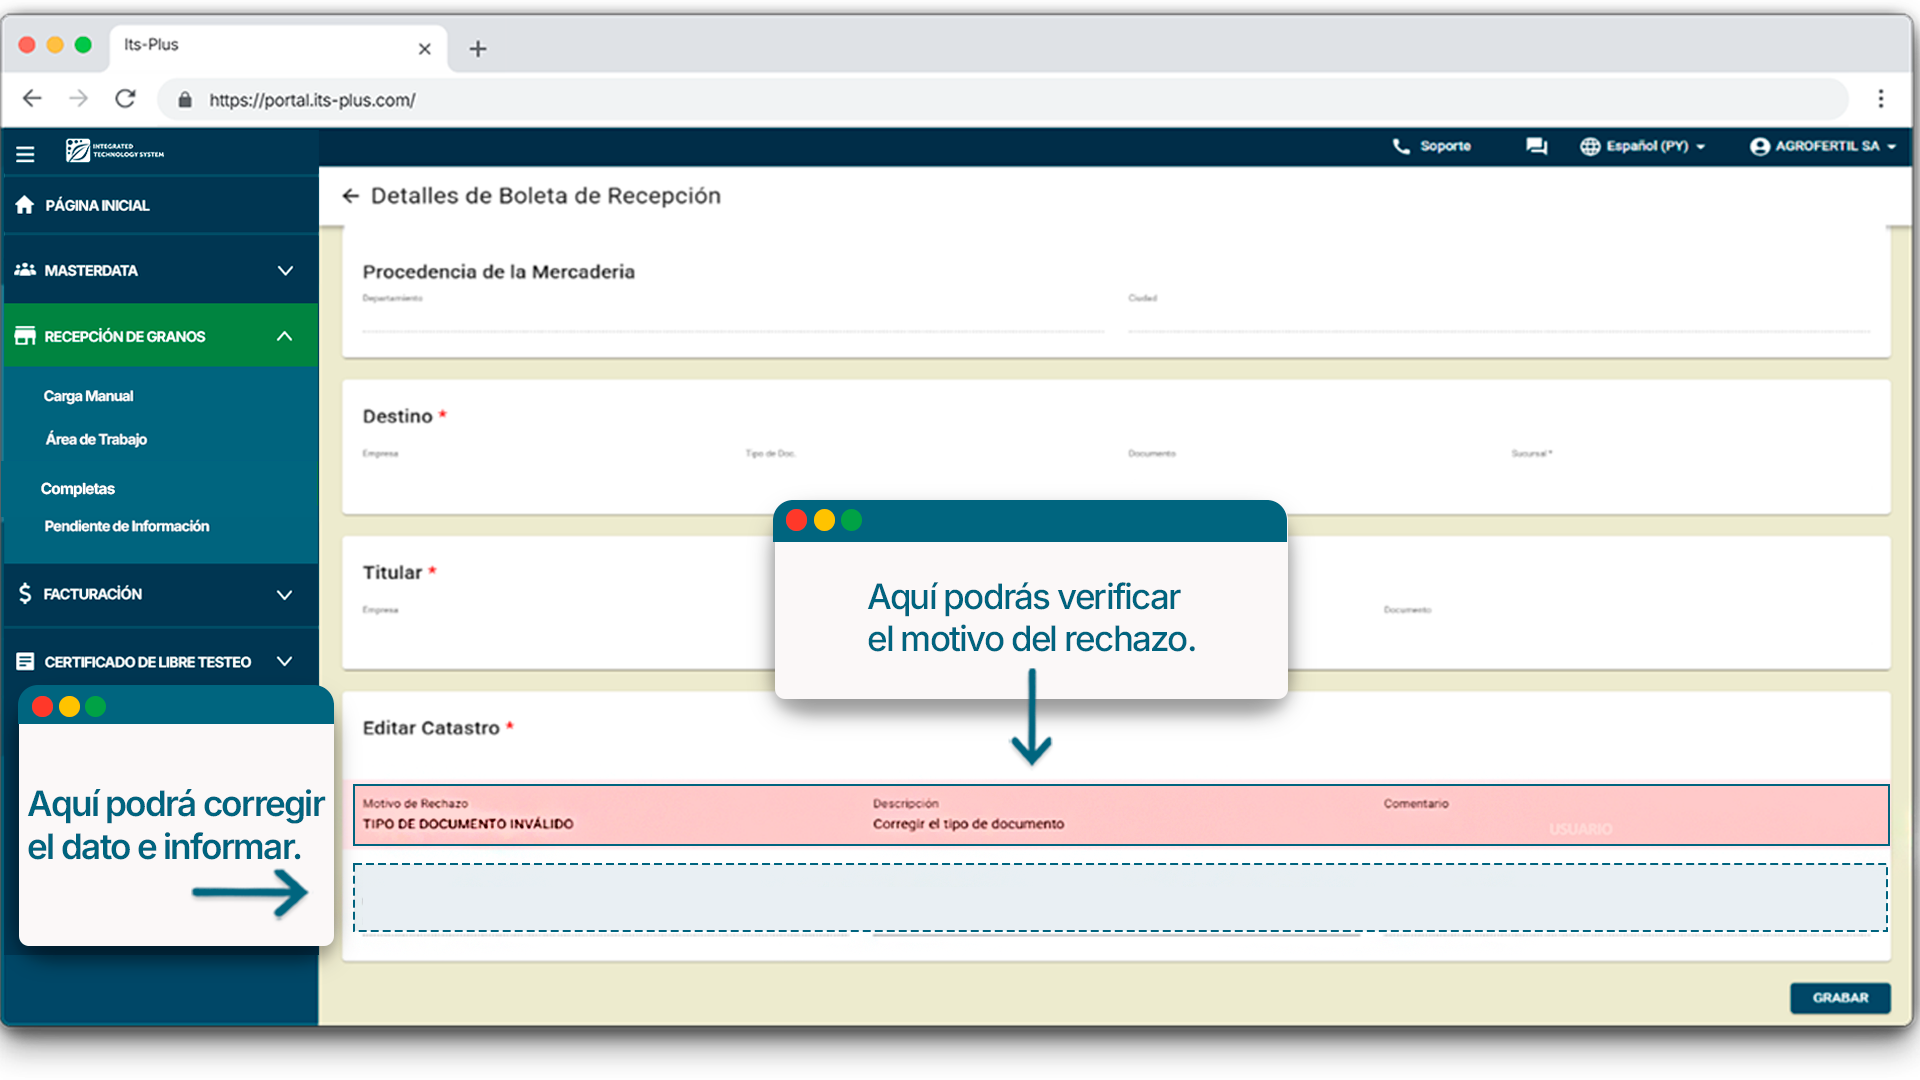Open Pendiente de Información menu item
Viewport: 1920px width, 1080px height.
click(127, 526)
